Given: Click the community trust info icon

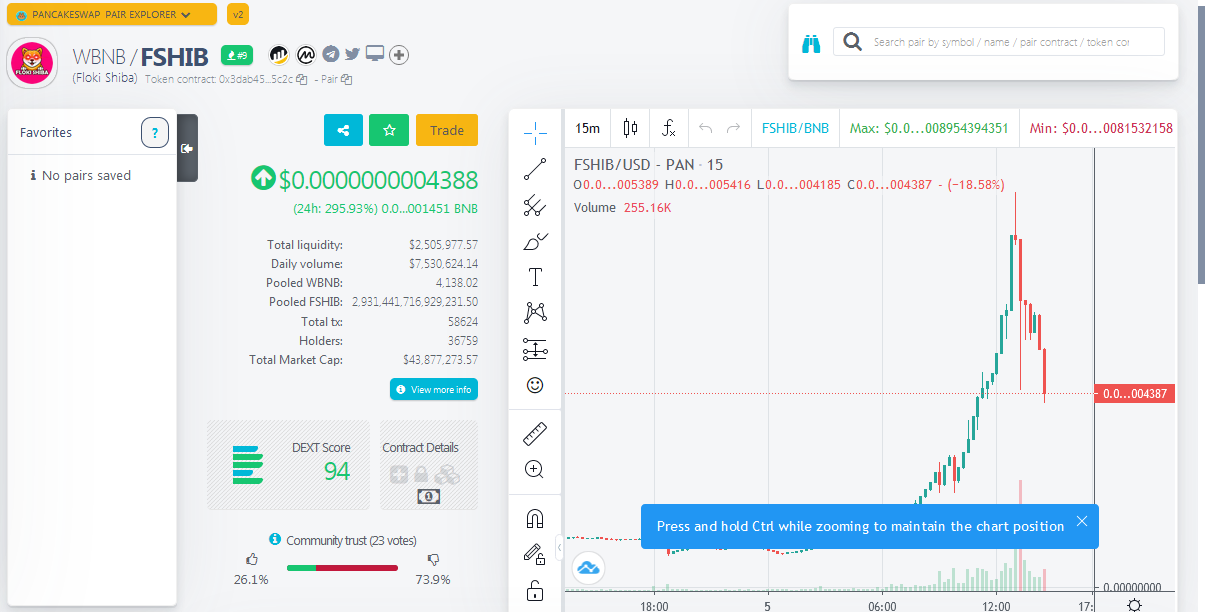Looking at the screenshot, I should (275, 539).
